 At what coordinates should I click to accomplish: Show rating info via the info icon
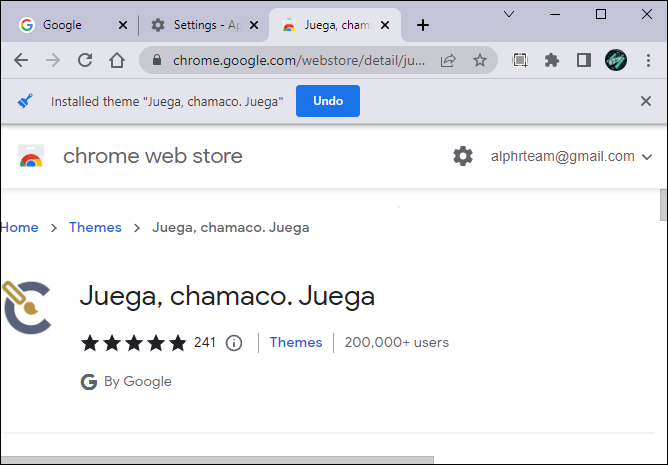point(234,343)
